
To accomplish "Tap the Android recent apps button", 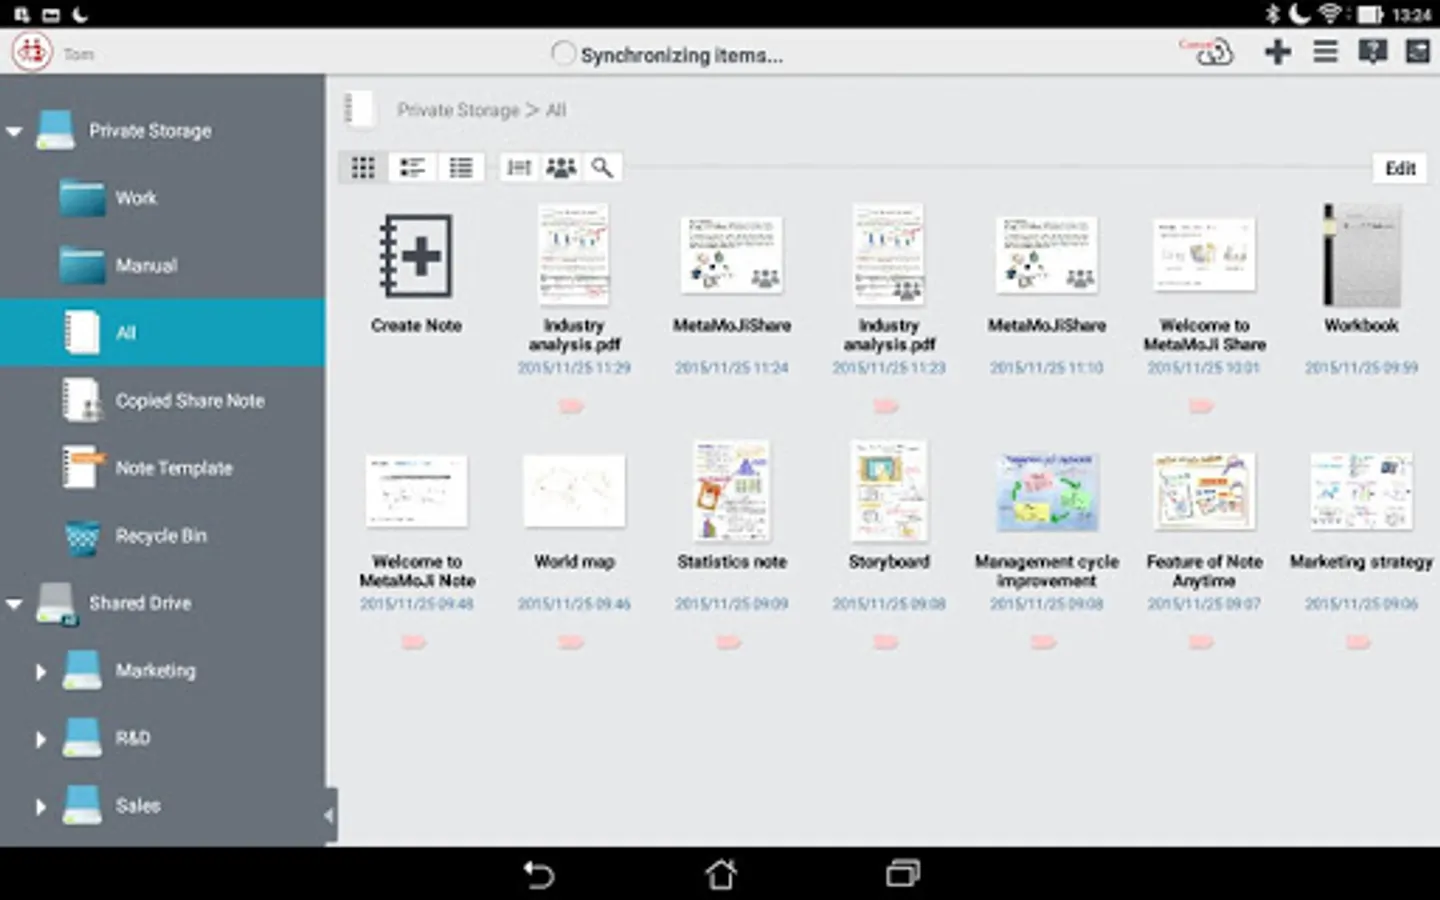I will click(x=903, y=874).
